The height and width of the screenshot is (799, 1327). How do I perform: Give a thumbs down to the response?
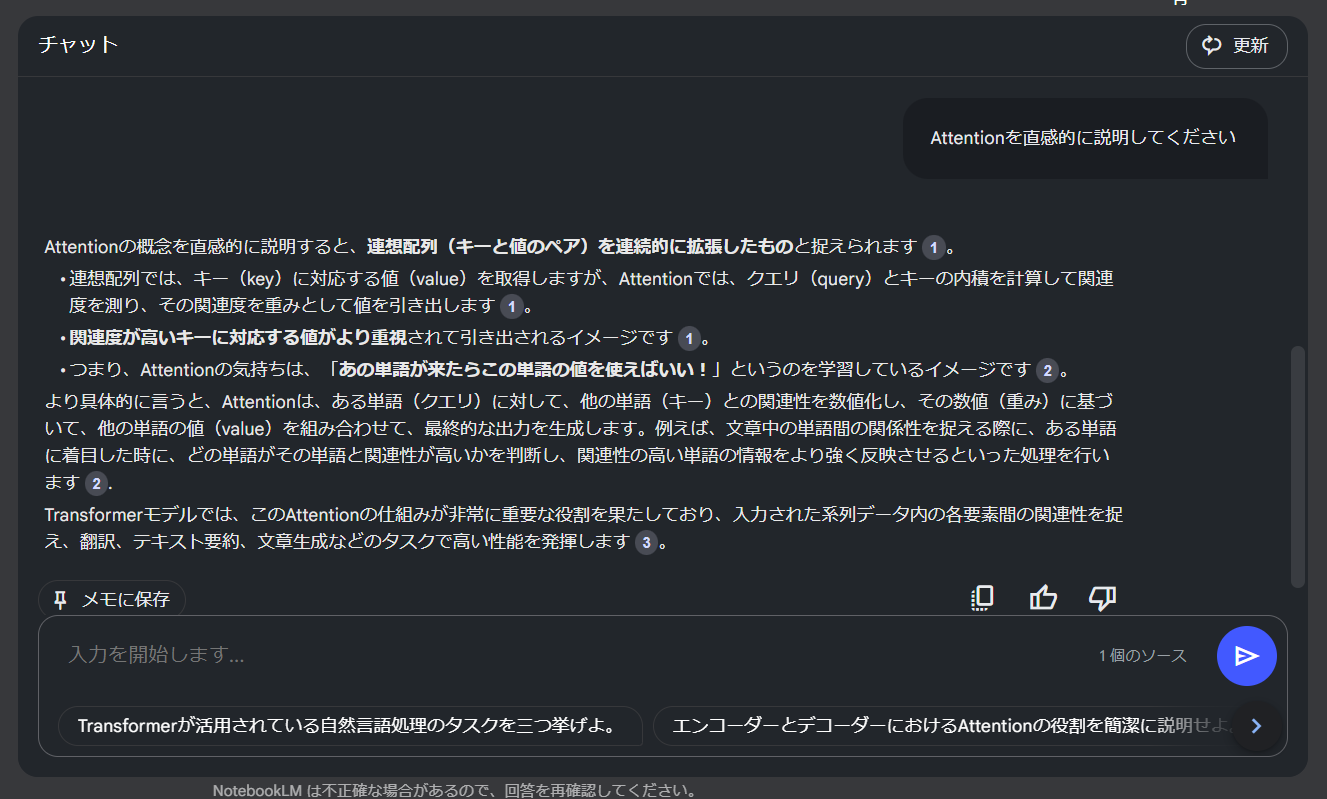click(1101, 597)
